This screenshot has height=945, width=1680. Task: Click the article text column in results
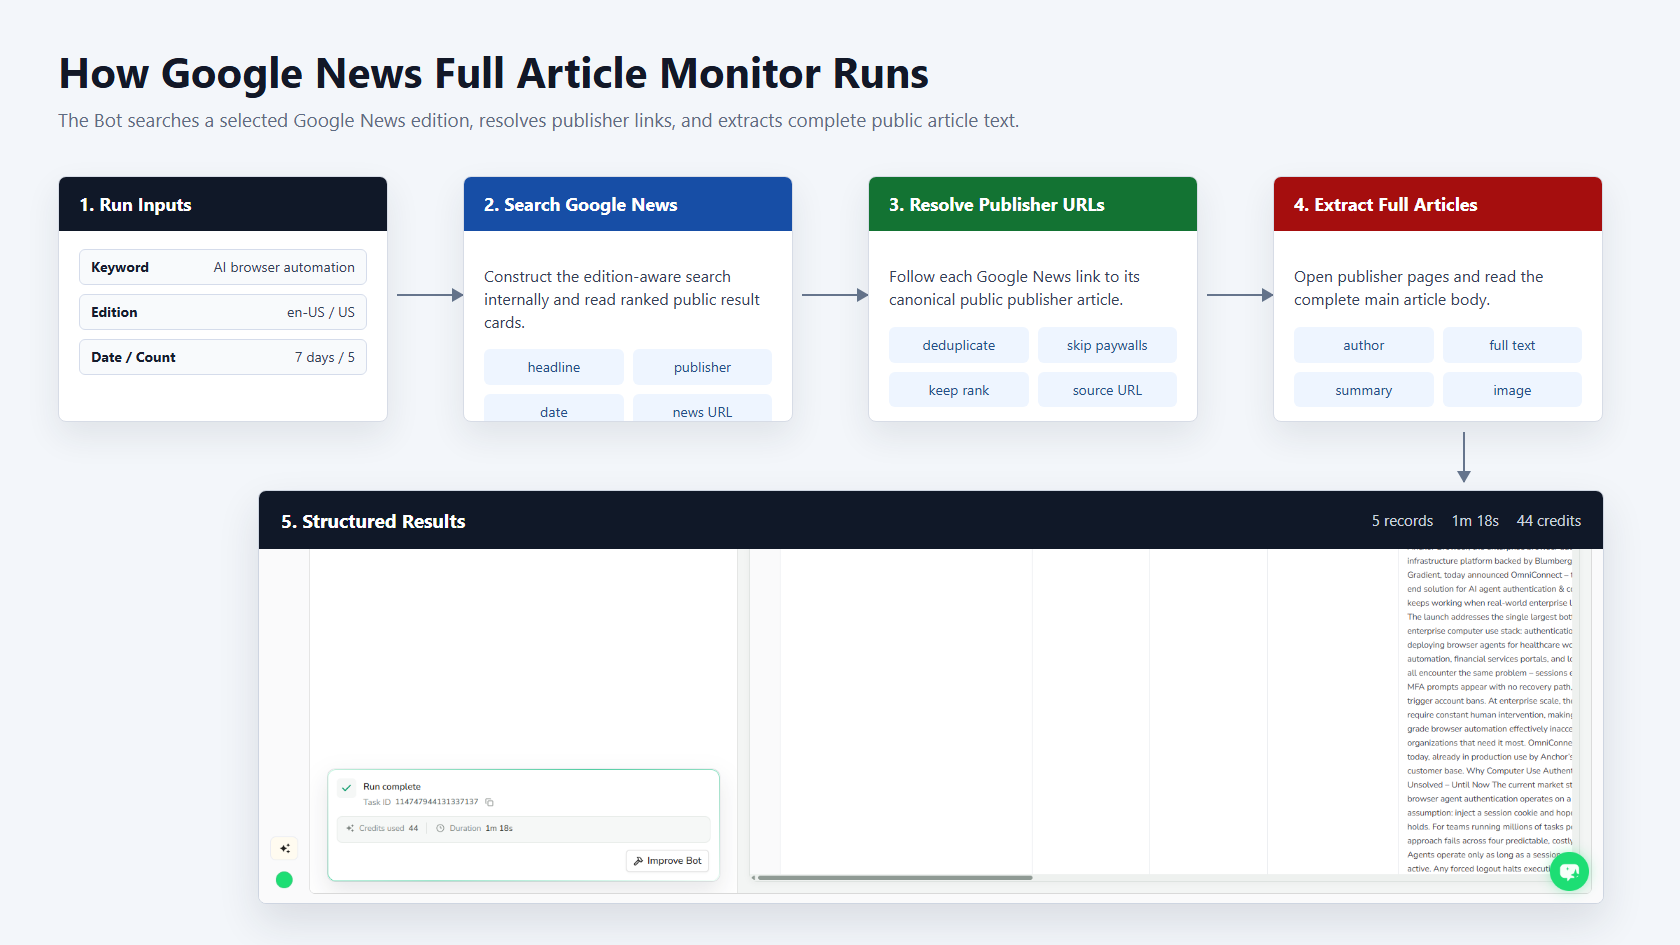[1489, 712]
